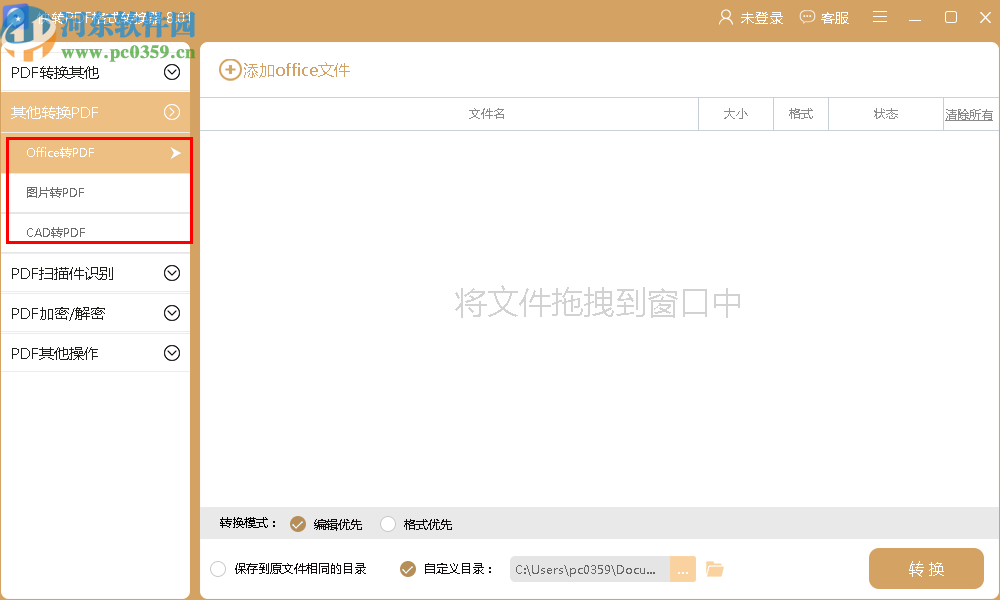This screenshot has height=600, width=1000.
Task: Collapse the PDF转换其他 section
Action: [x=172, y=72]
